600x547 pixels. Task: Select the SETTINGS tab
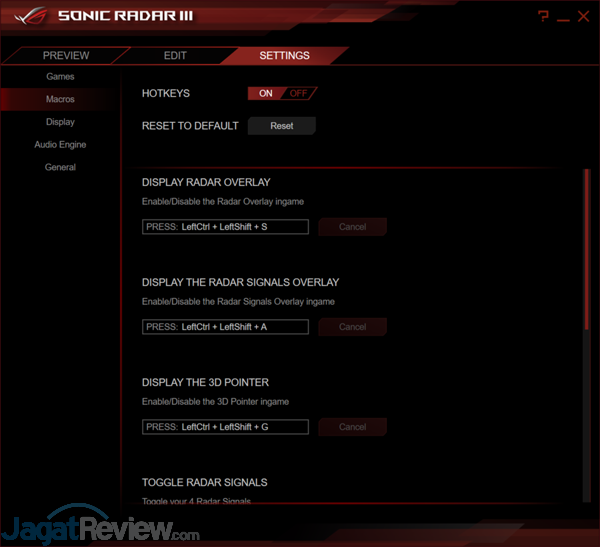coord(285,56)
